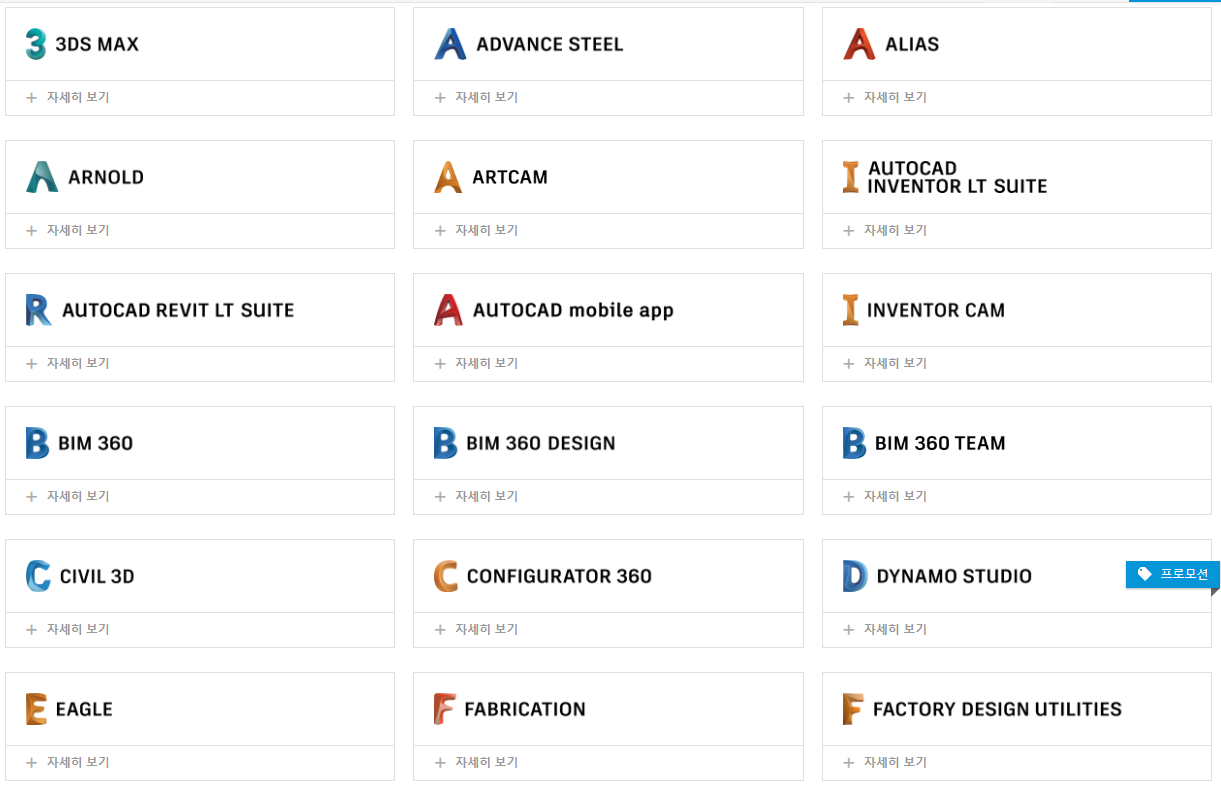Click the BIM 360 blue B icon
The width and height of the screenshot is (1221, 785).
pyautogui.click(x=37, y=443)
